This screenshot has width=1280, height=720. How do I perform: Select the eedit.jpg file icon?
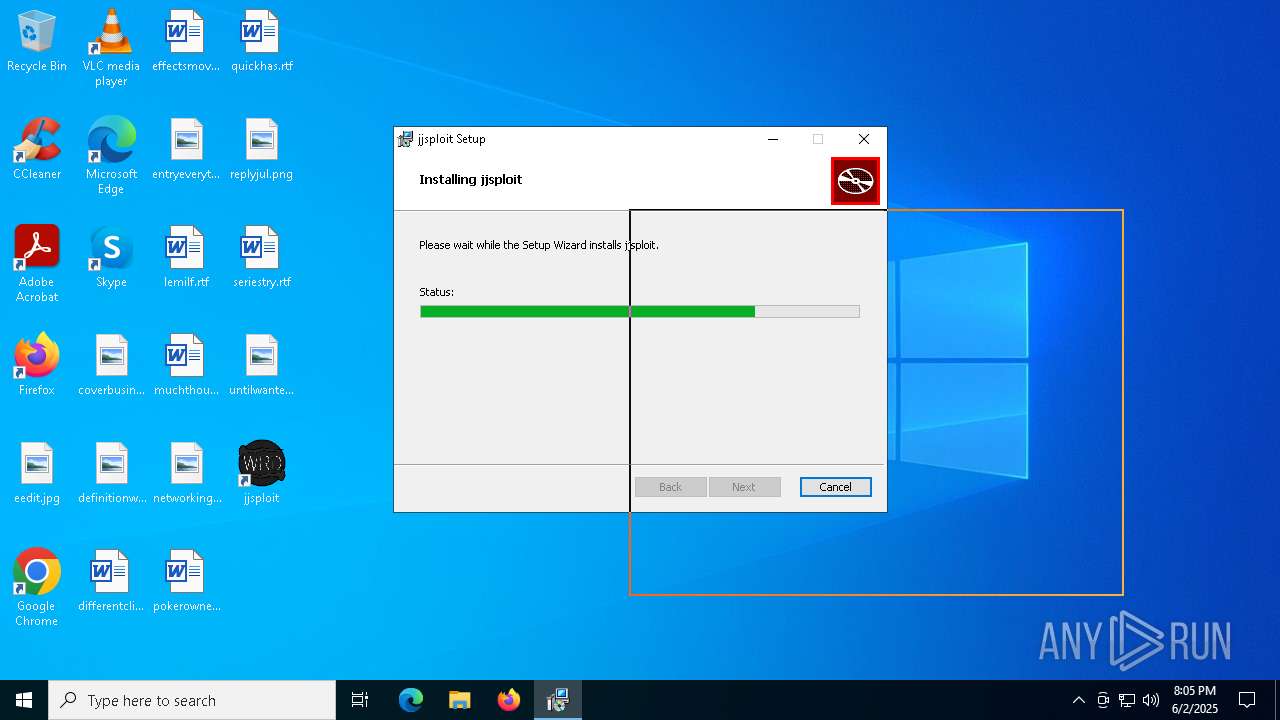click(37, 473)
